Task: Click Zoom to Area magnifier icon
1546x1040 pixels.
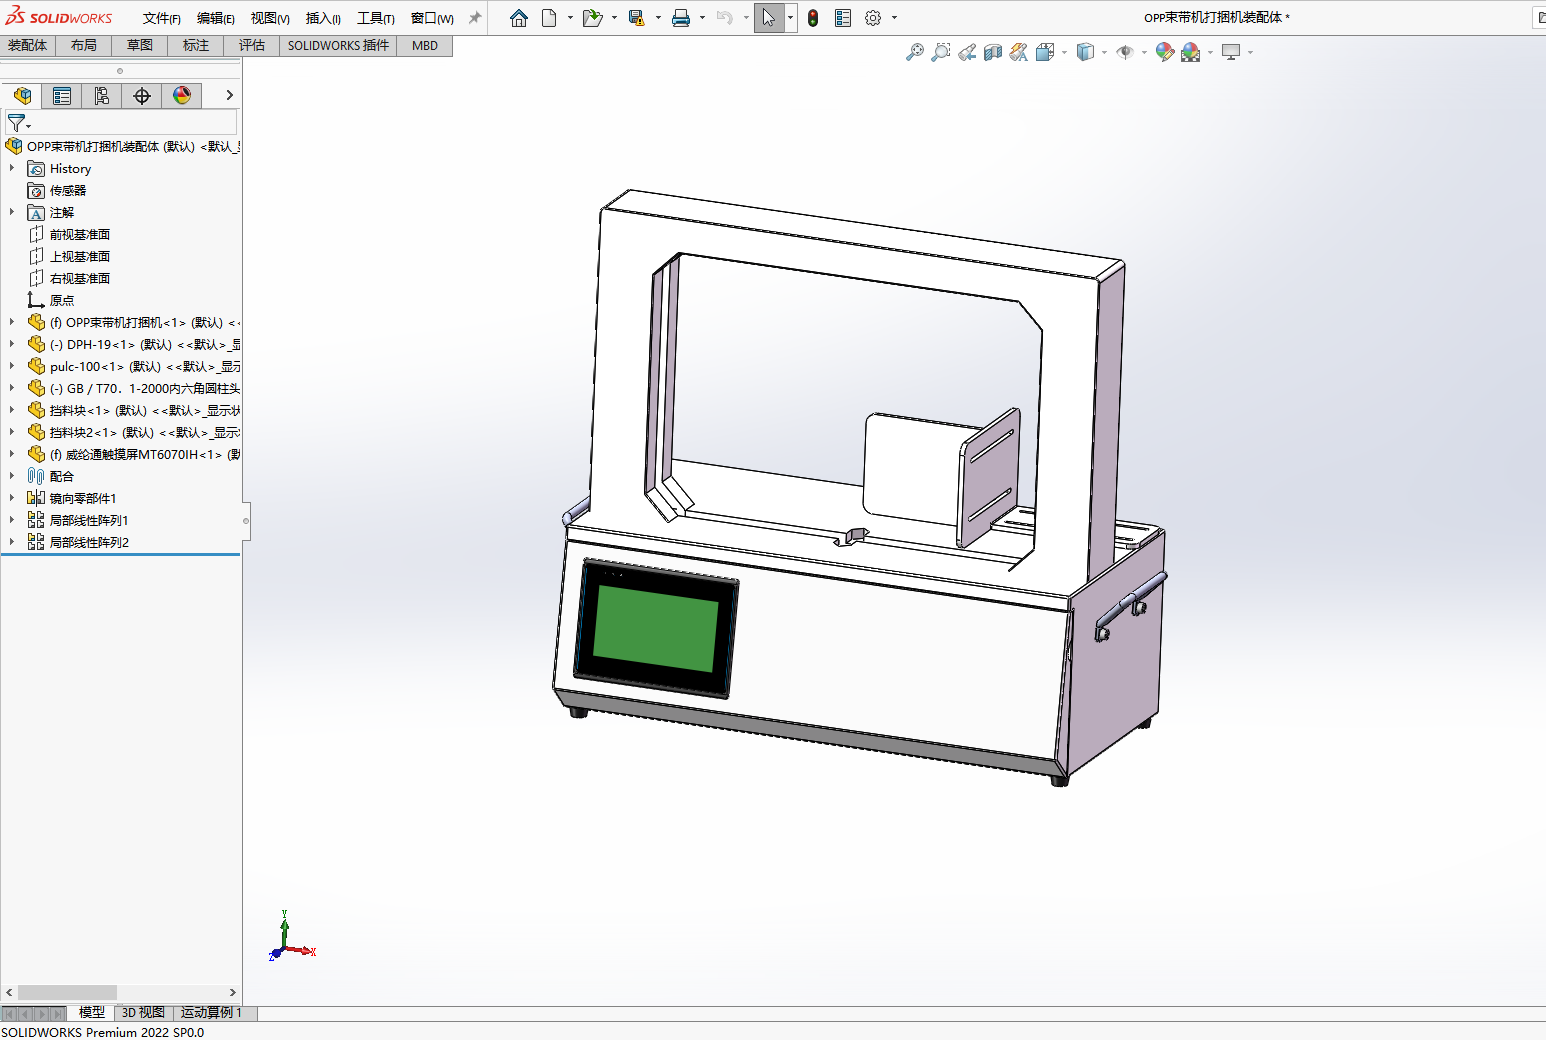Action: [x=940, y=52]
